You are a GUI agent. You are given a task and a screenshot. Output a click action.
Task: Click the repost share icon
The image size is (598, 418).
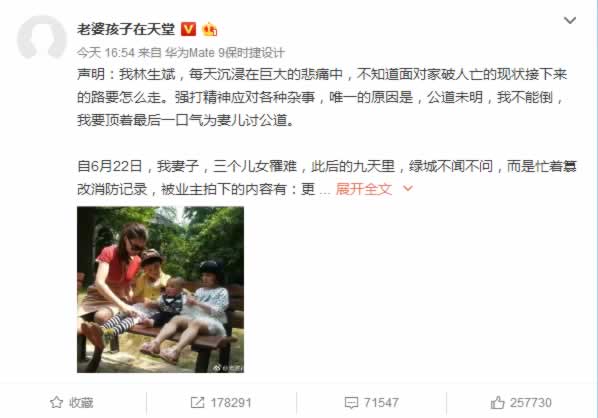pos(197,402)
